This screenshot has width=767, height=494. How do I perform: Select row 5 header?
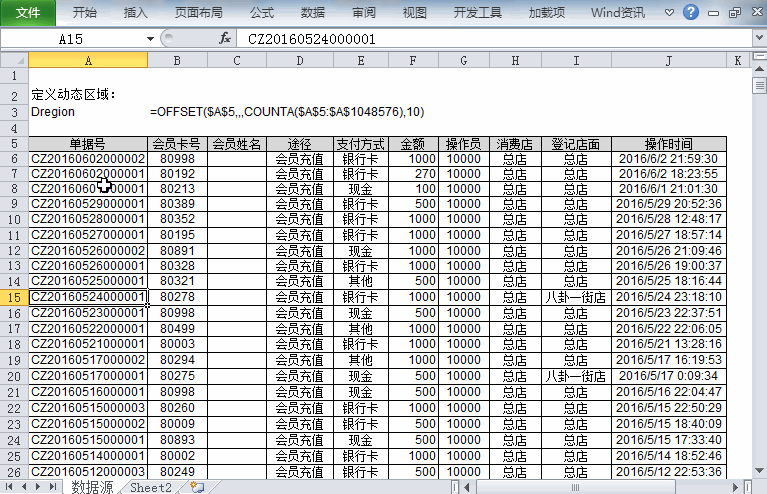pyautogui.click(x=14, y=144)
